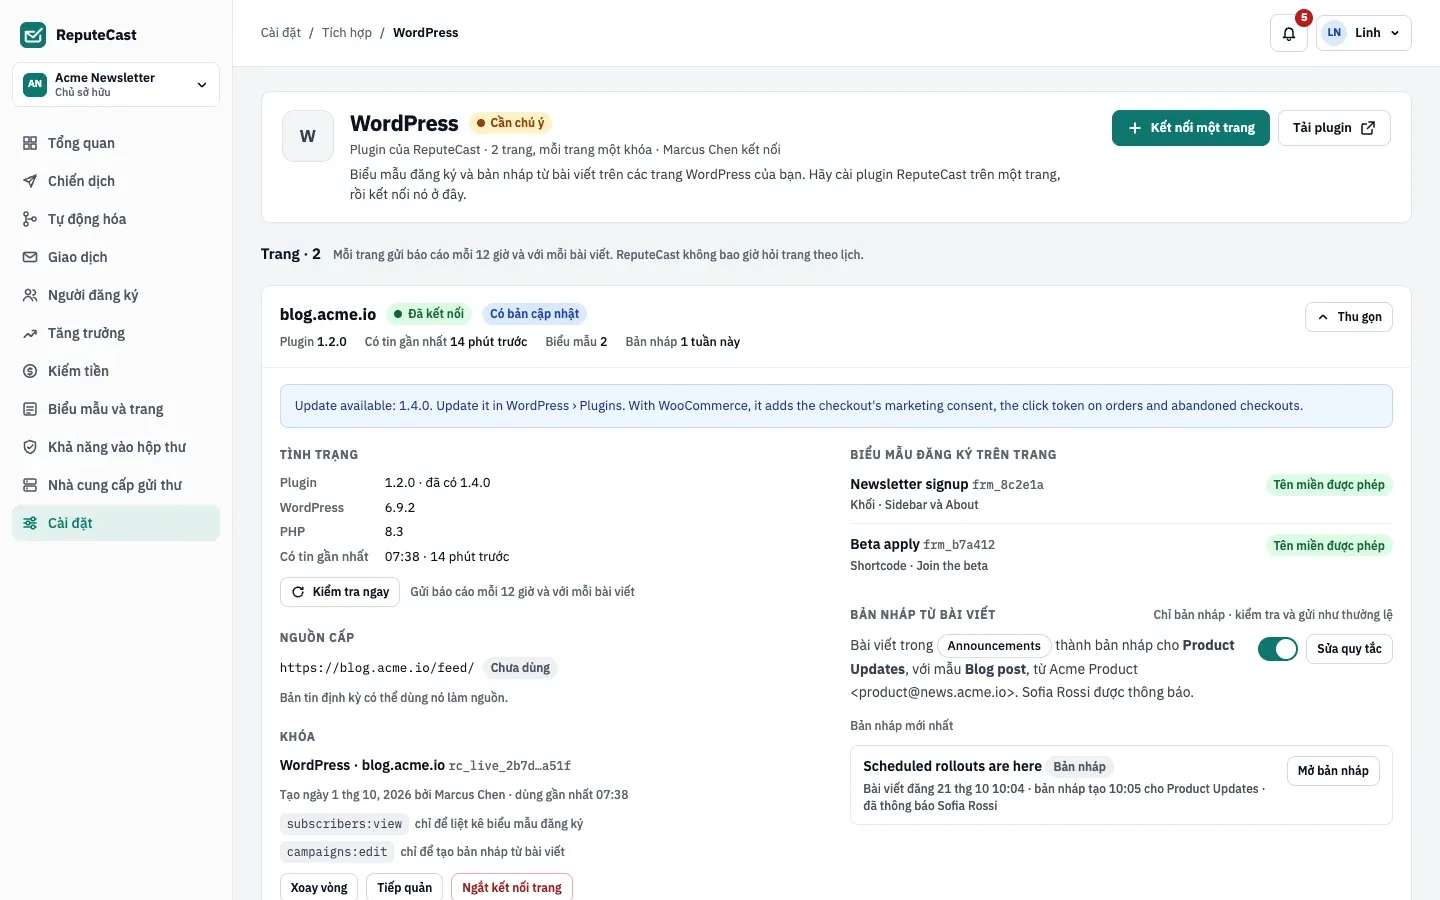The image size is (1440, 900).
Task: Click the Announcements category chip
Action: 994,646
